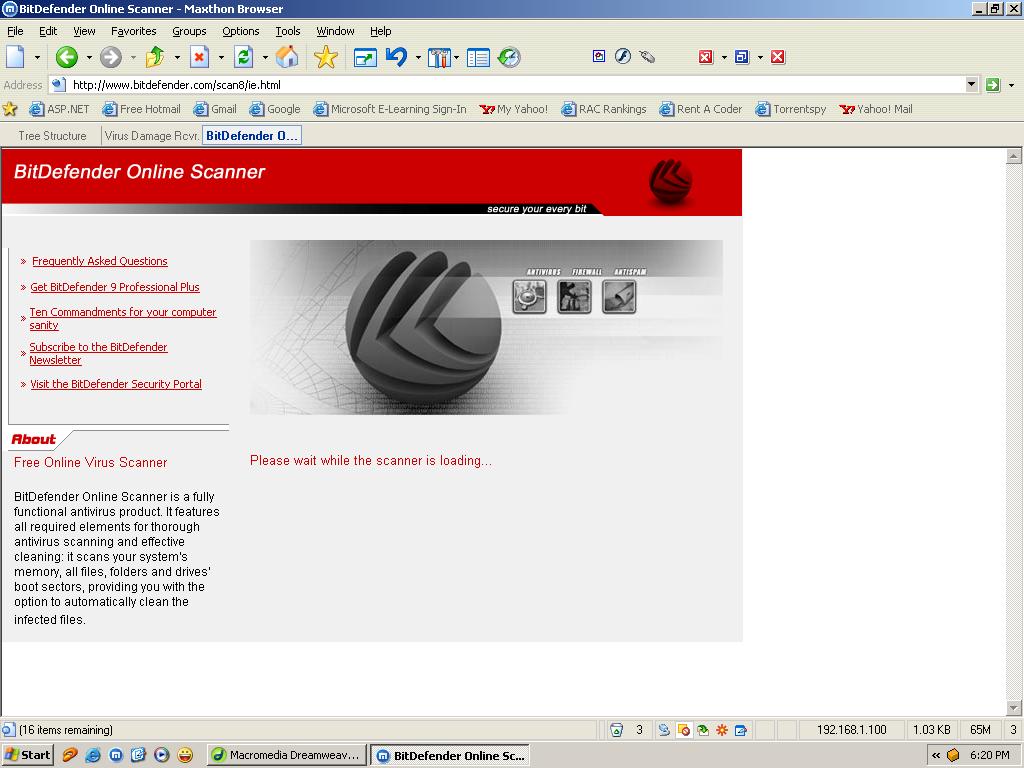Image resolution: width=1024 pixels, height=768 pixels.
Task: Open the address bar URL history dropdown
Action: pyautogui.click(x=972, y=84)
